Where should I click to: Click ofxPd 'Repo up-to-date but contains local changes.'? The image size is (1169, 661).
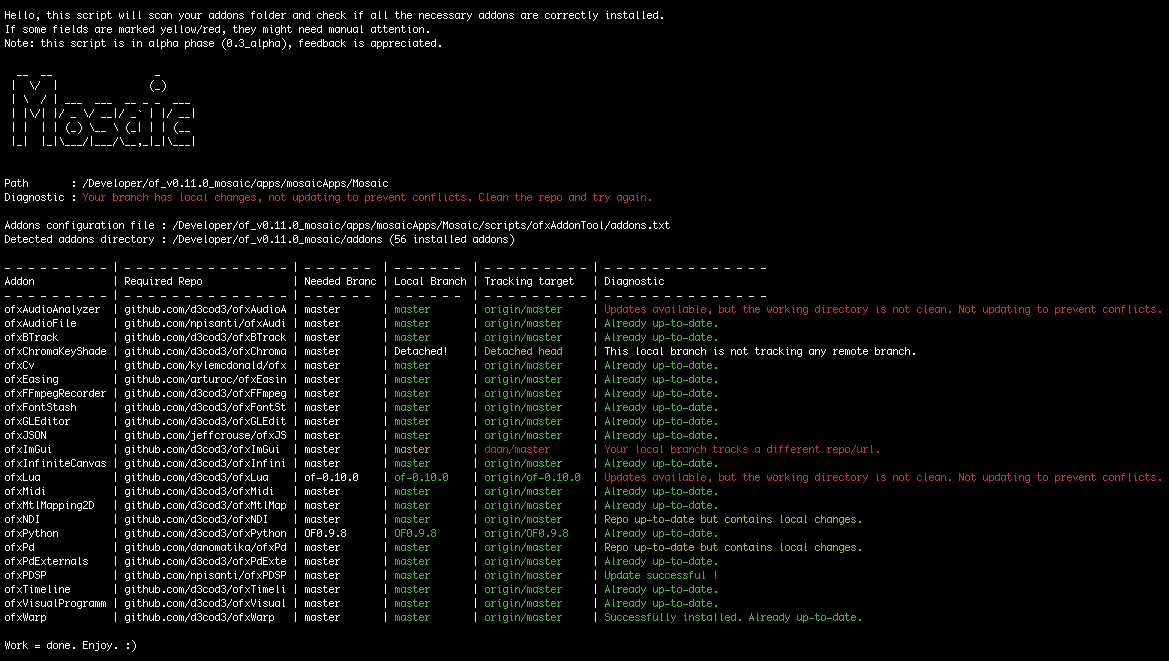click(x=734, y=548)
